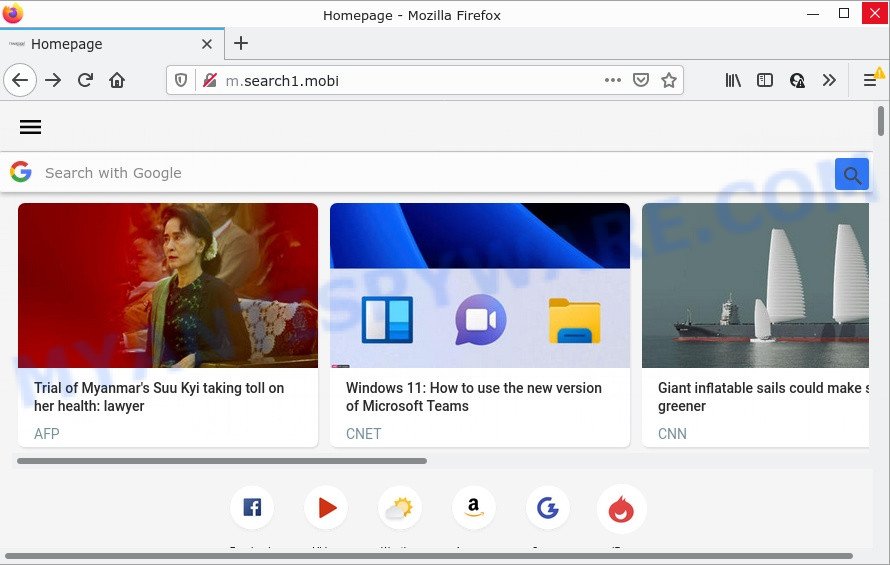
Task: Open the extension icon with warning badge
Action: point(797,80)
